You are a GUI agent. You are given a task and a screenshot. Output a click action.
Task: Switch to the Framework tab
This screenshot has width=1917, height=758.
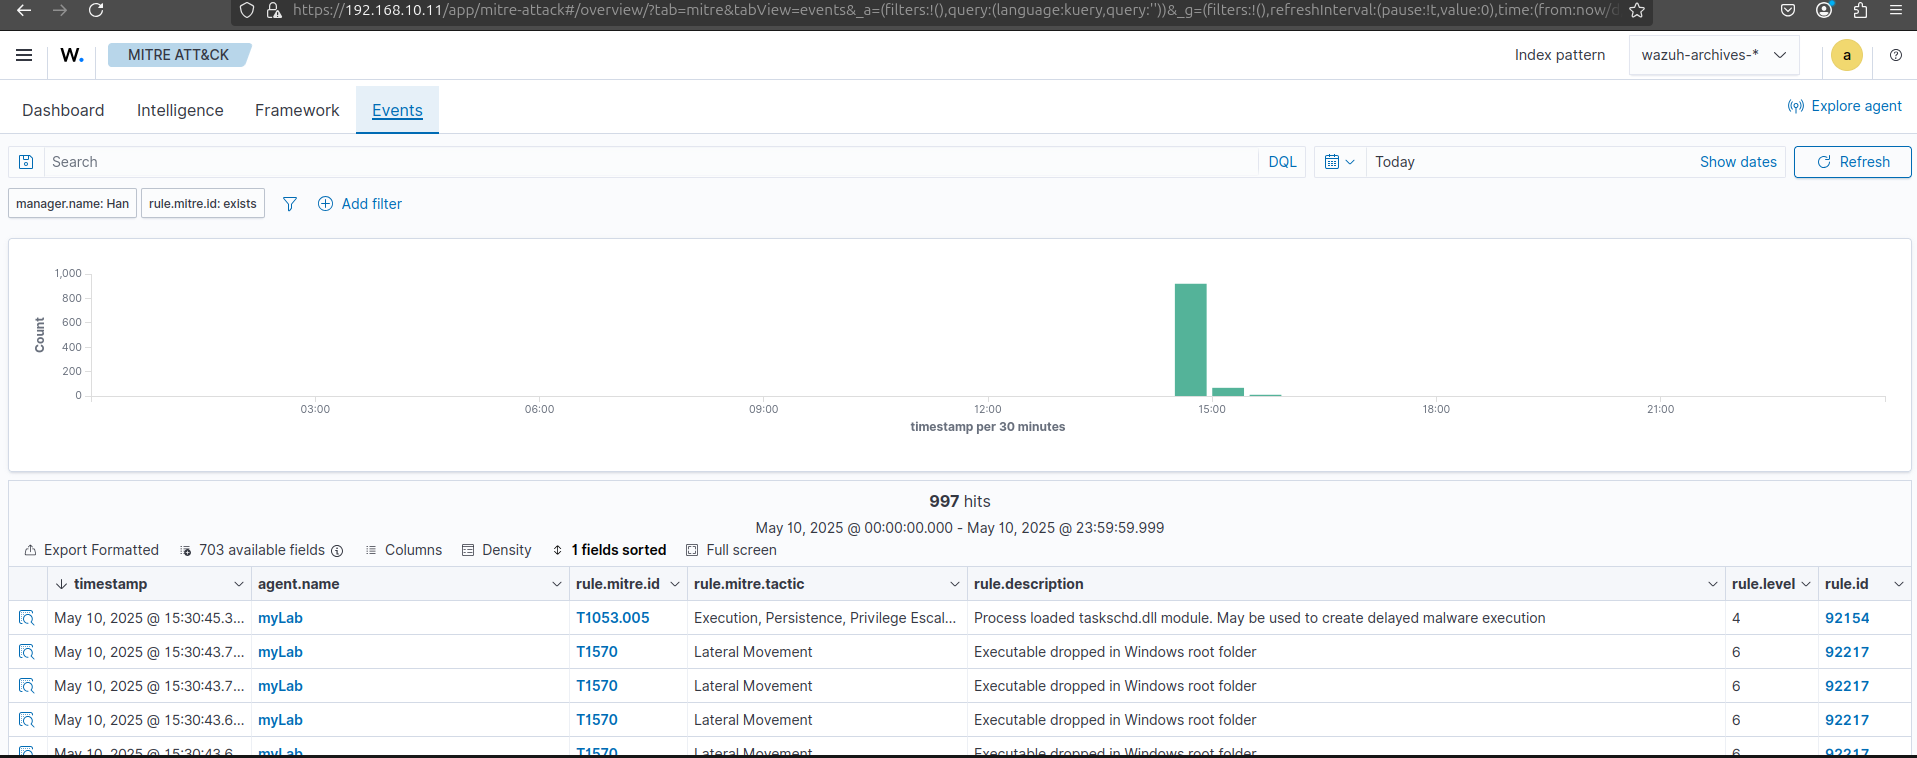[x=297, y=110]
